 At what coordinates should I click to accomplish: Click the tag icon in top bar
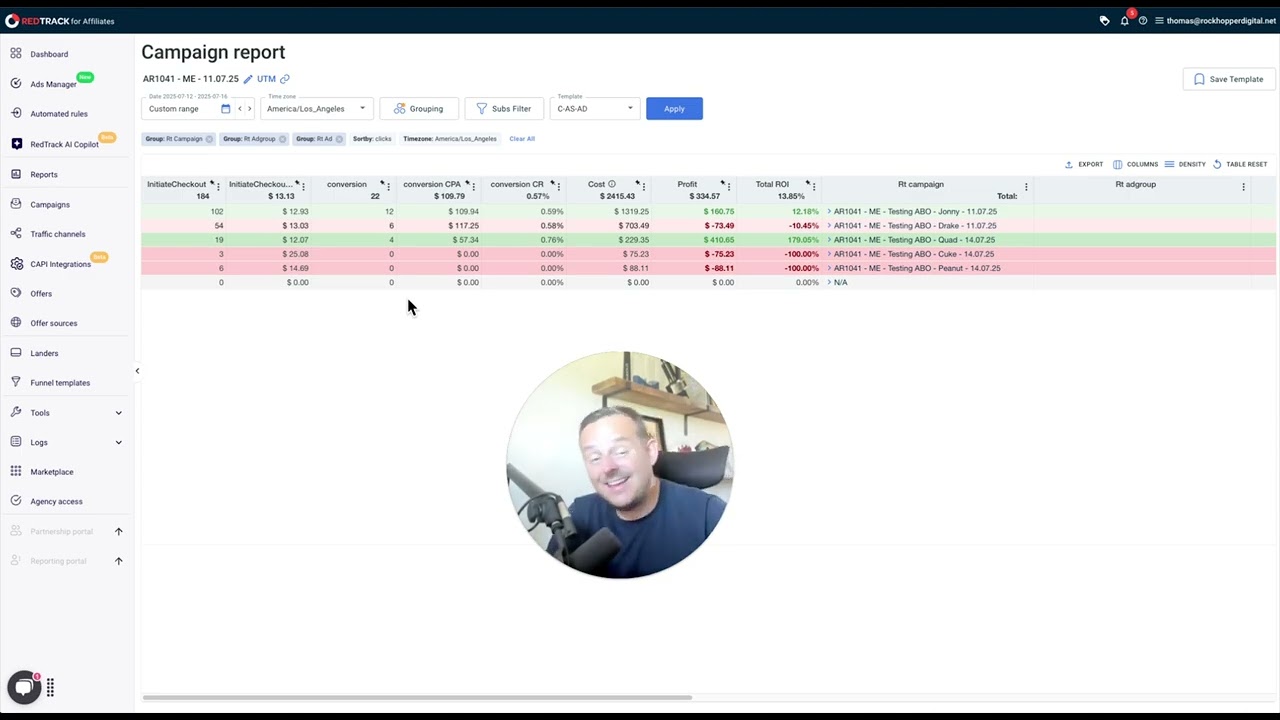(1104, 21)
